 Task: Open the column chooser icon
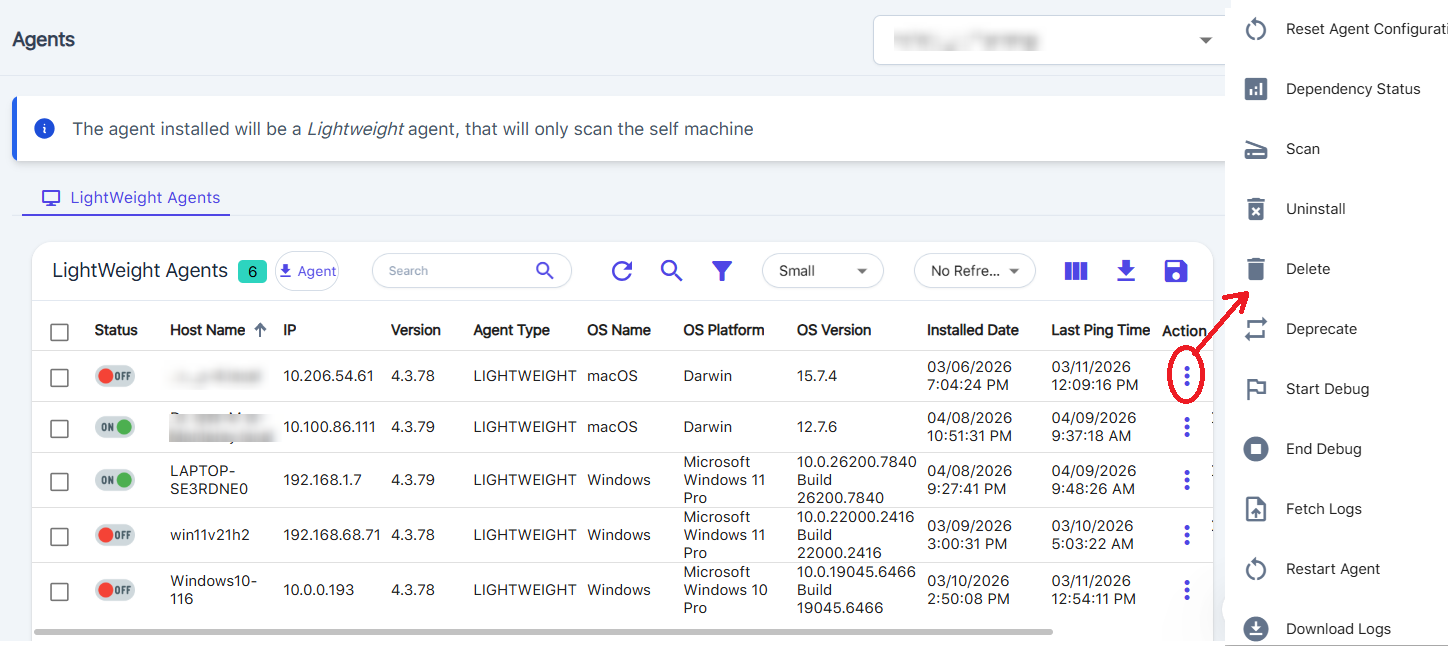tap(1076, 271)
